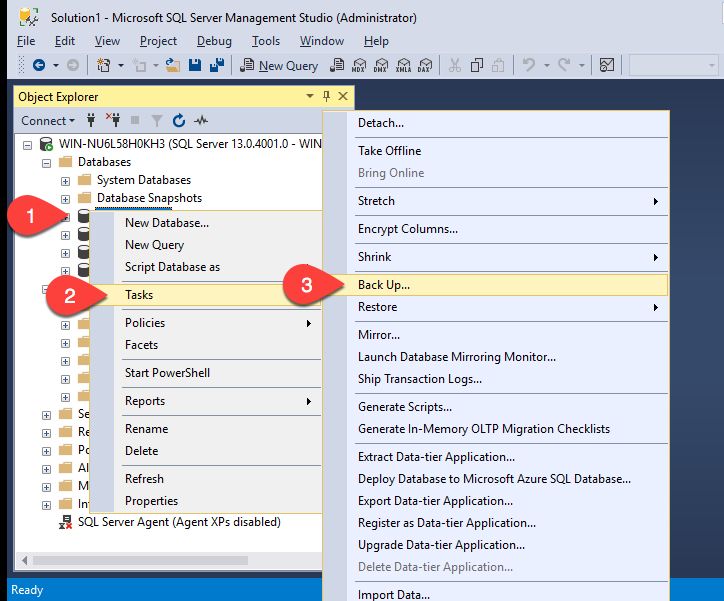Choose New Database... in context menu
Viewport: 724px width, 601px height.
coord(206,223)
